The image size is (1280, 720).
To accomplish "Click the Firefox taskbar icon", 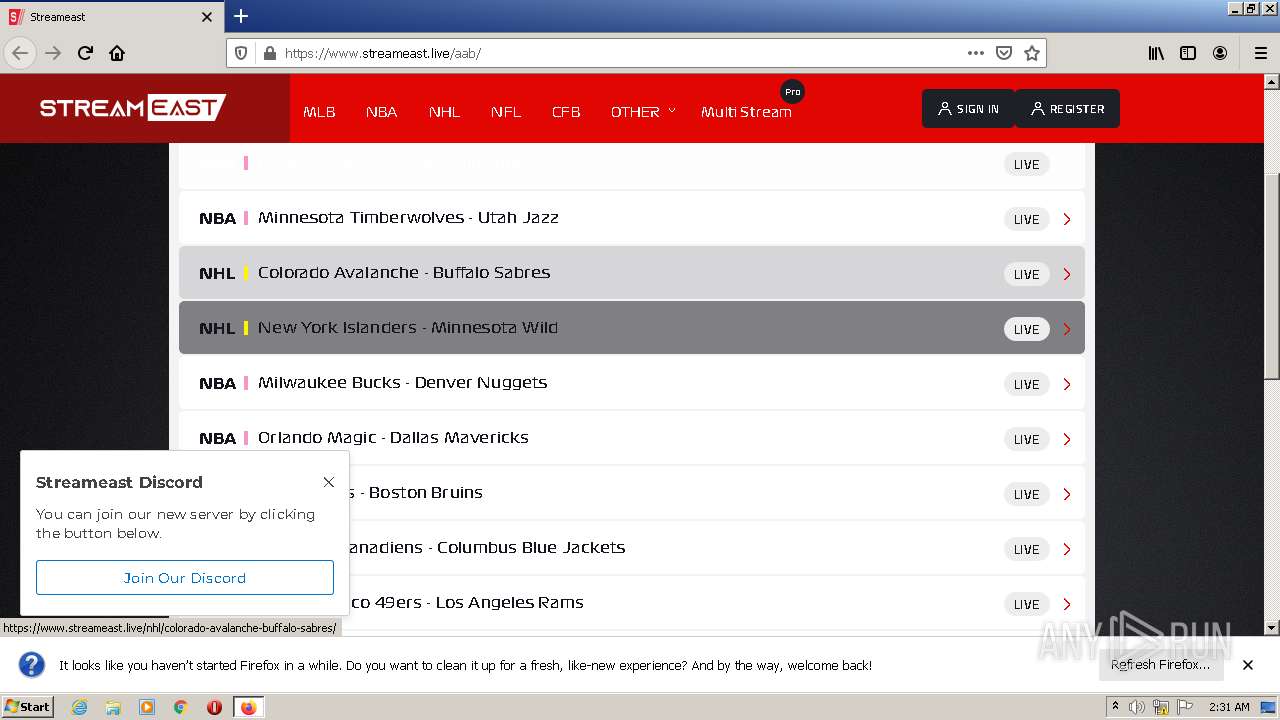I will coord(248,707).
